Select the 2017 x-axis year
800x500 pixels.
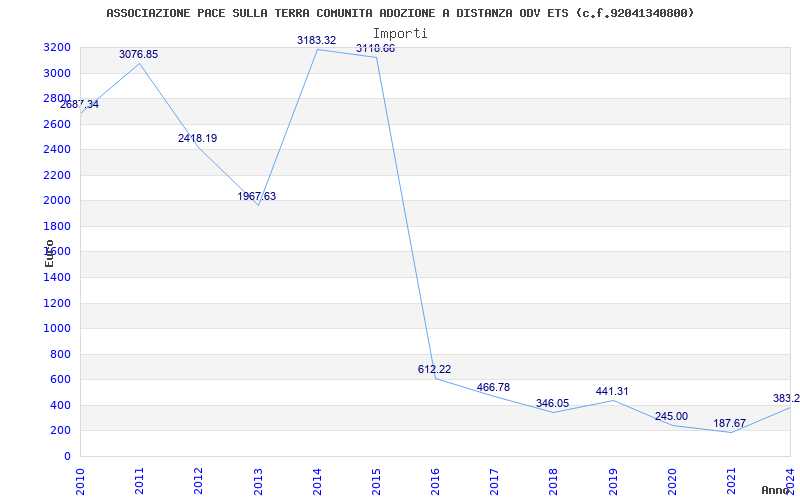494,481
